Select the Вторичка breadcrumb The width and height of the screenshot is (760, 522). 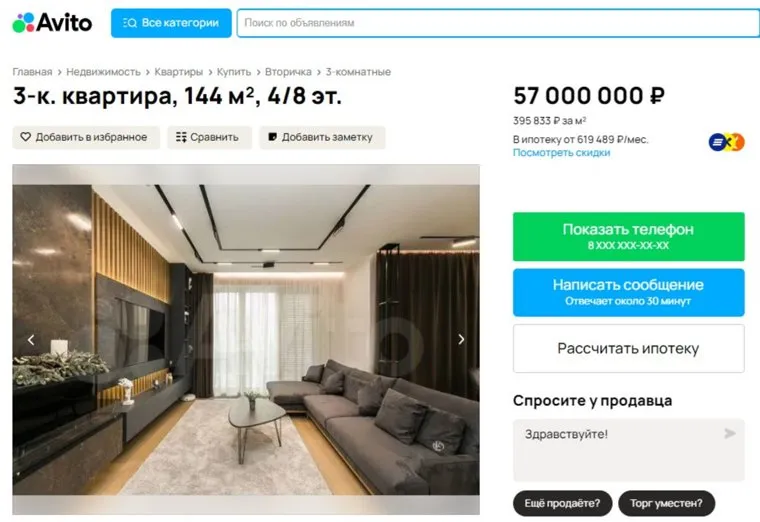(288, 72)
